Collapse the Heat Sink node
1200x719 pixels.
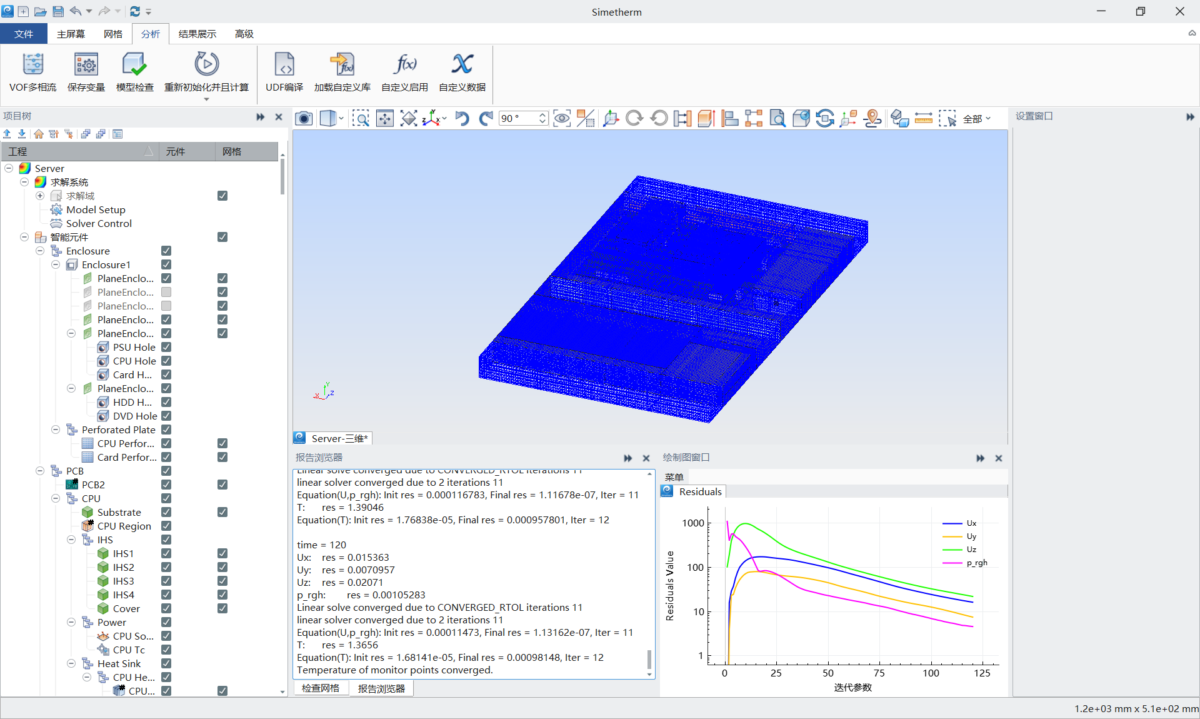(x=72, y=663)
